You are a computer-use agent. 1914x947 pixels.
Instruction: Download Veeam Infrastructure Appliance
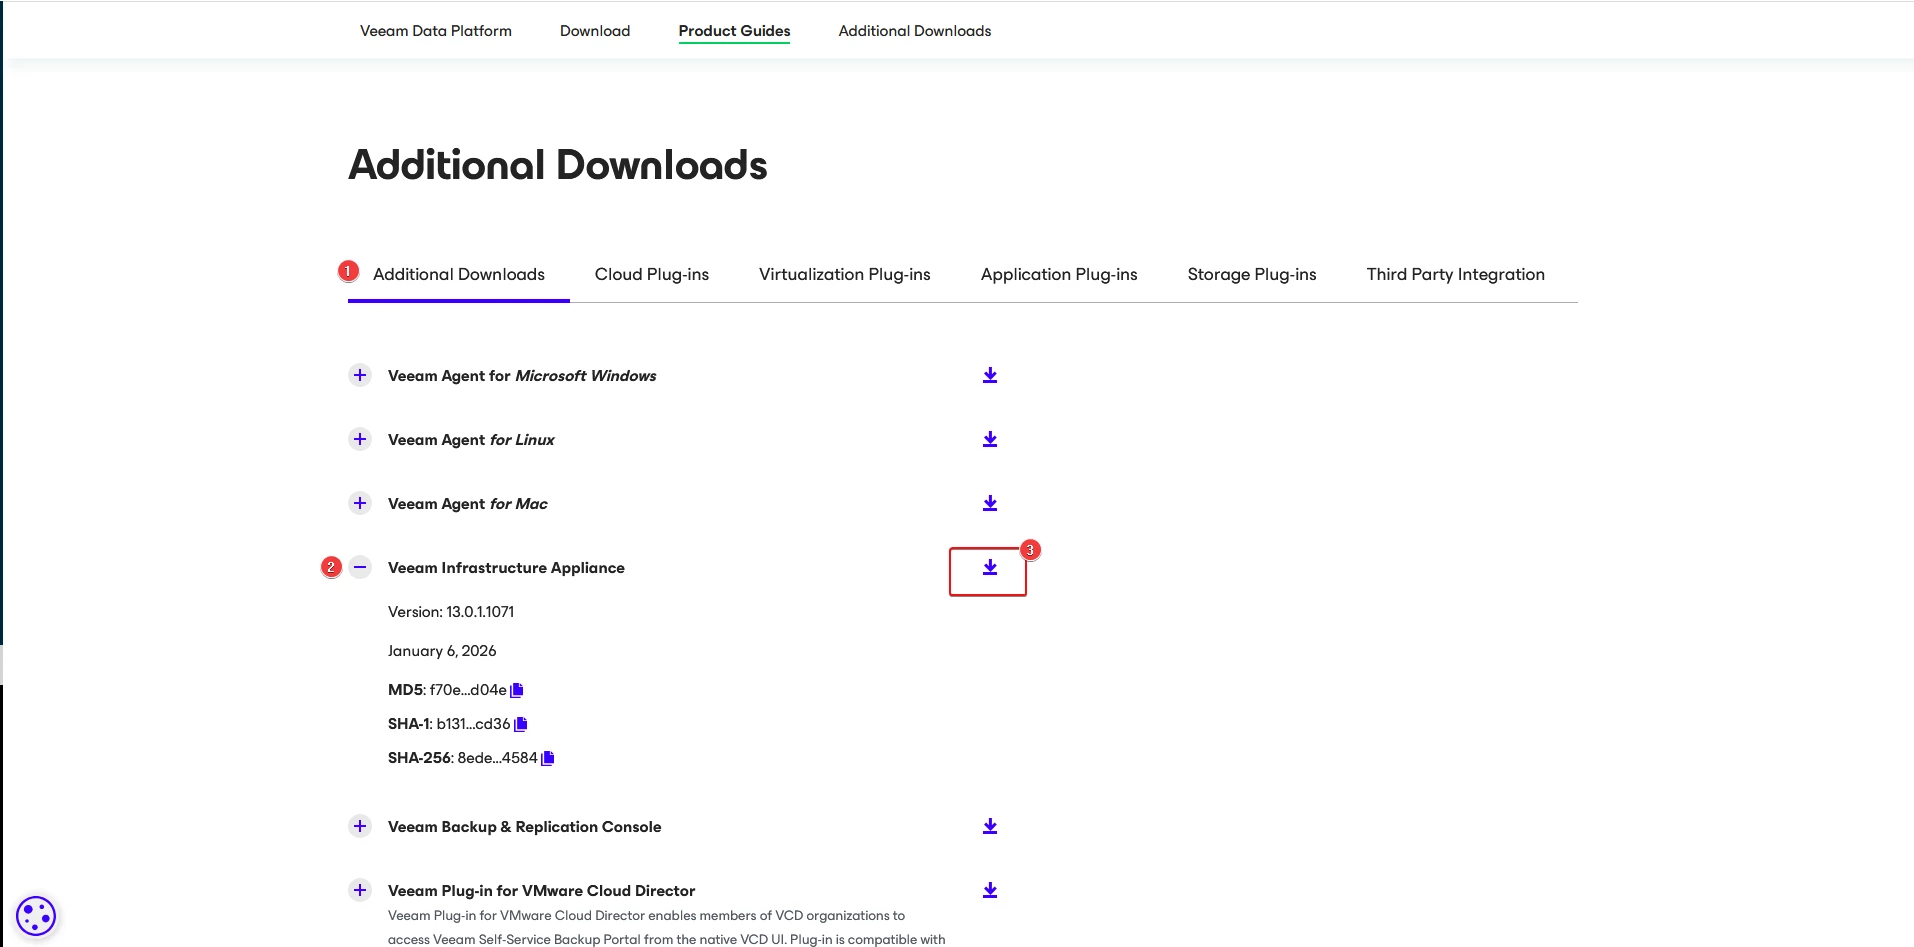point(990,567)
